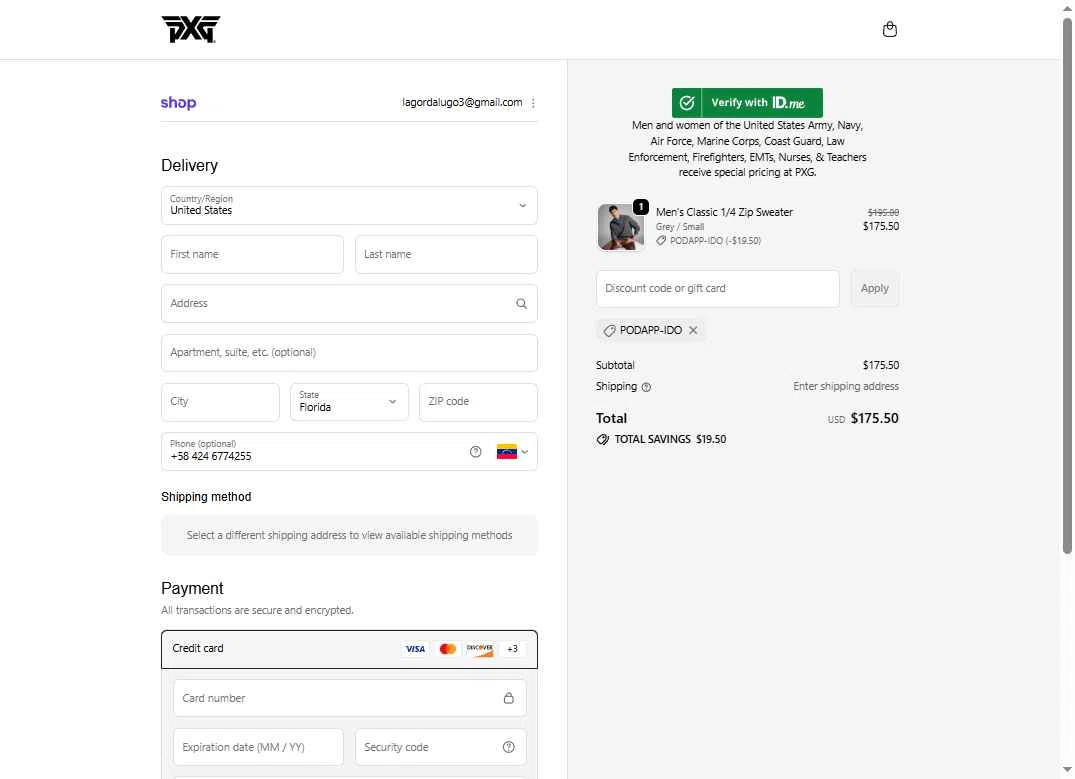
Task: Show the +3 additional card brands
Action: [x=512, y=649]
